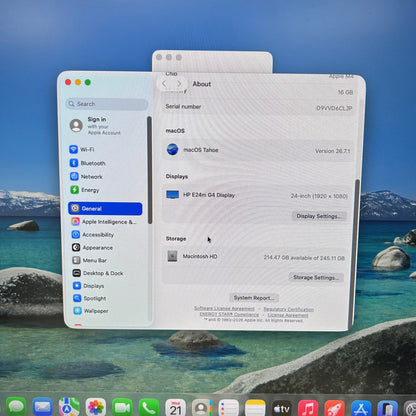This screenshot has height=416, width=416.
Task: Click the Storage Settings… button
Action: point(316,277)
